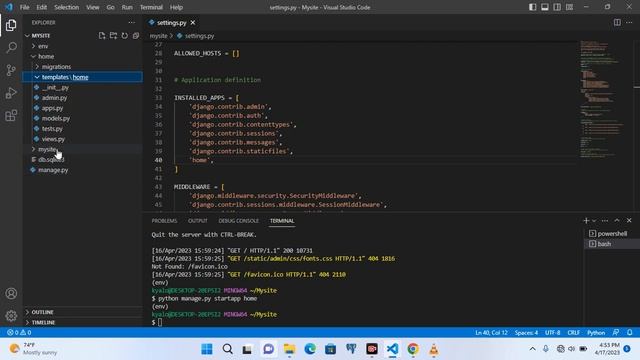Image resolution: width=640 pixels, height=360 pixels.
Task: Open the Run and Debug view
Action: click(x=11, y=93)
